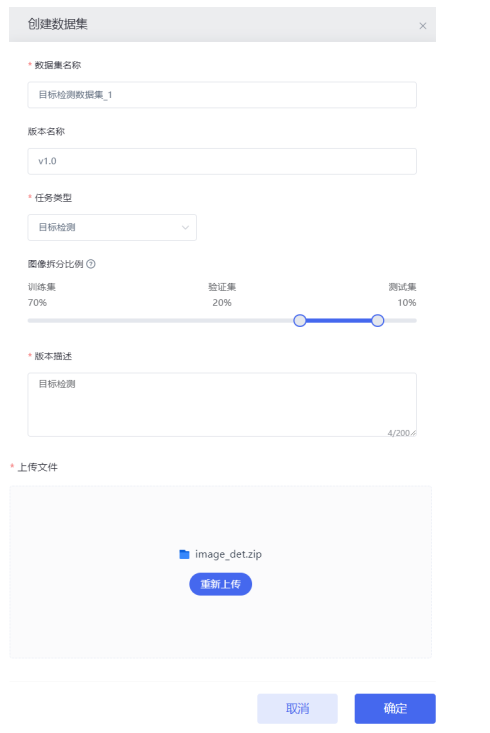Viewport: 490px width, 733px height.
Task: Open the help icon beside 图像拆分比例
Action: (91, 264)
